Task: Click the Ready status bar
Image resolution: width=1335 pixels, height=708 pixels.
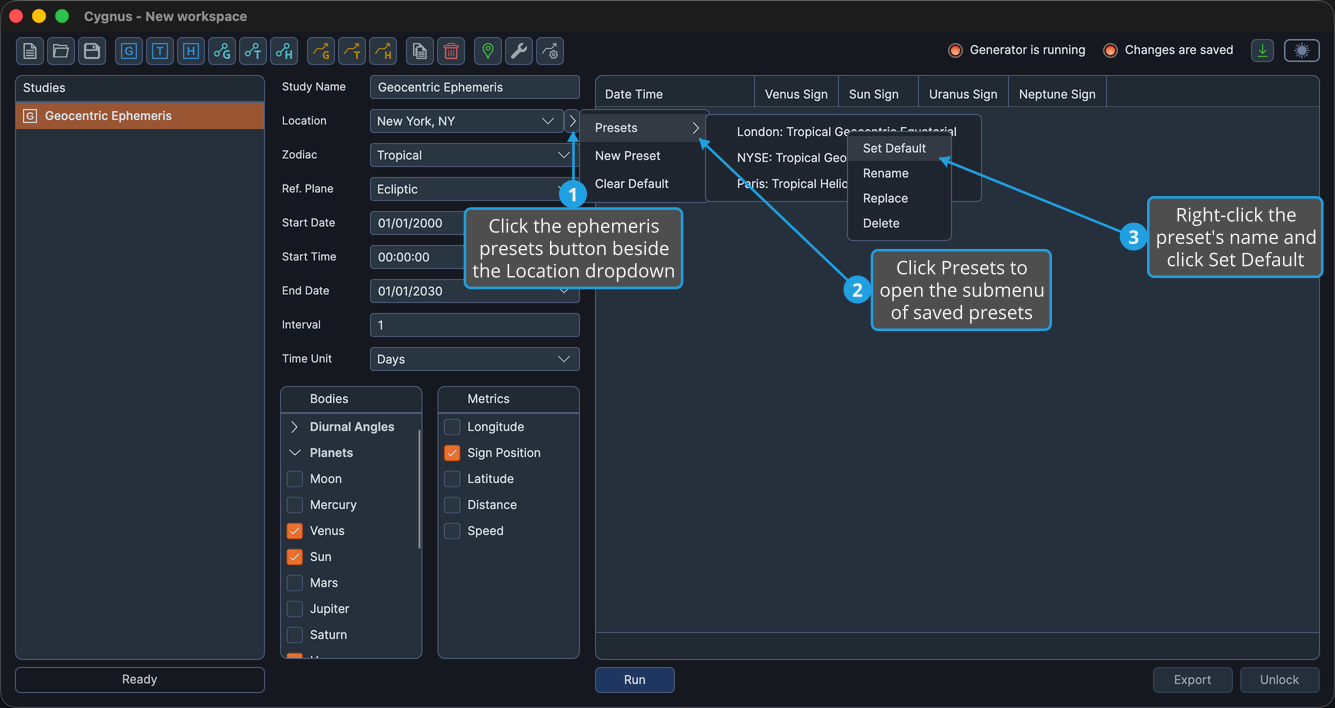Action: [140, 680]
